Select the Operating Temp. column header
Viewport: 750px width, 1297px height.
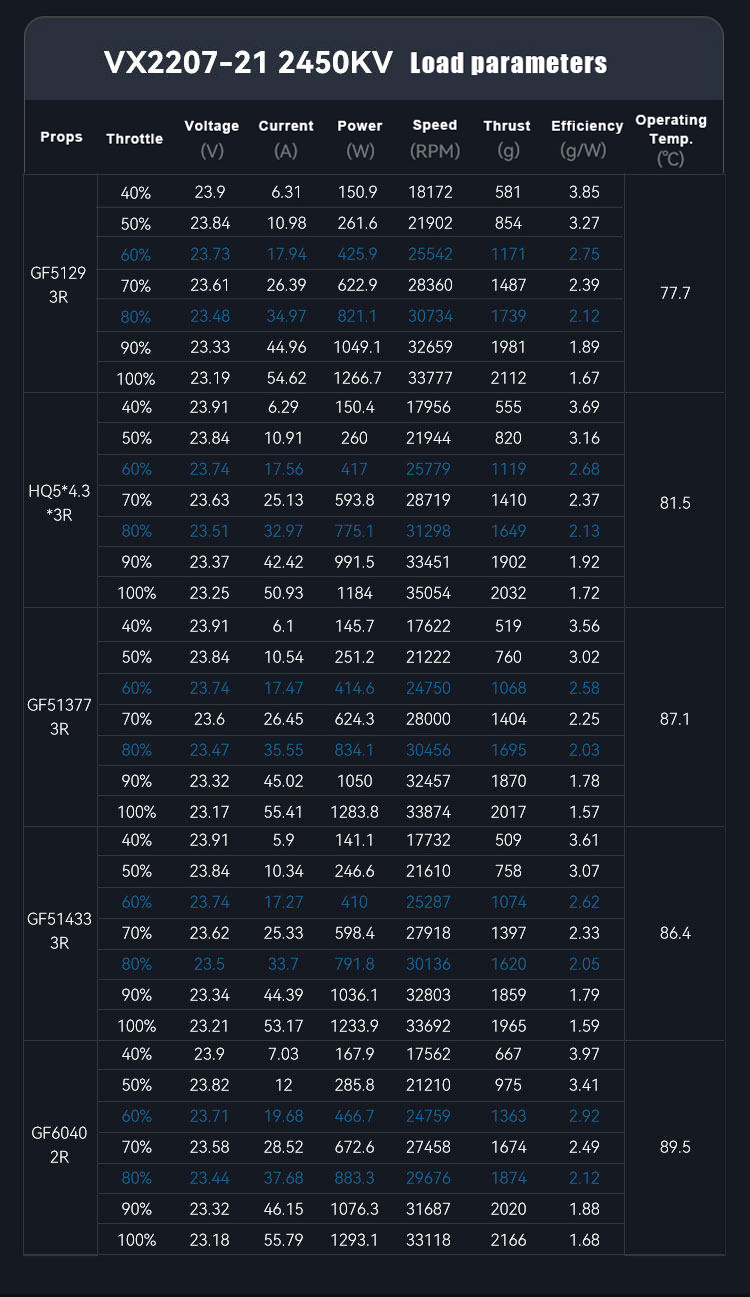[671, 138]
